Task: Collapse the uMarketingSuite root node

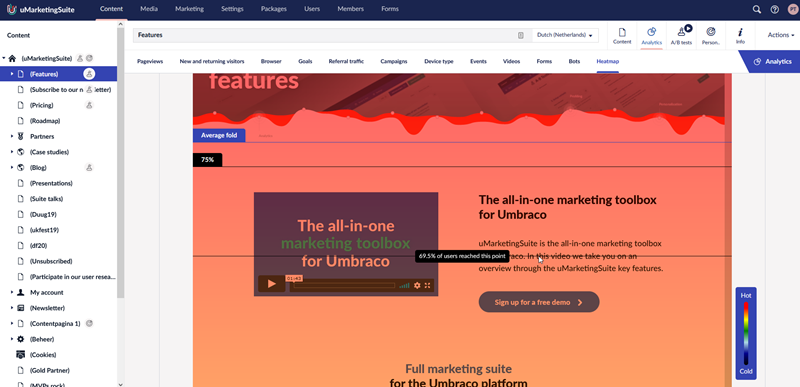Action: (x=4, y=59)
